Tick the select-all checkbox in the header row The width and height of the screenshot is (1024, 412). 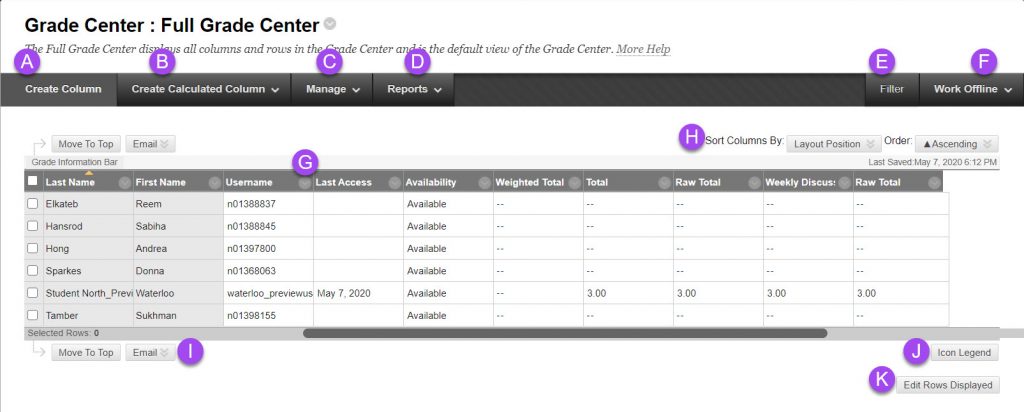pos(33,182)
